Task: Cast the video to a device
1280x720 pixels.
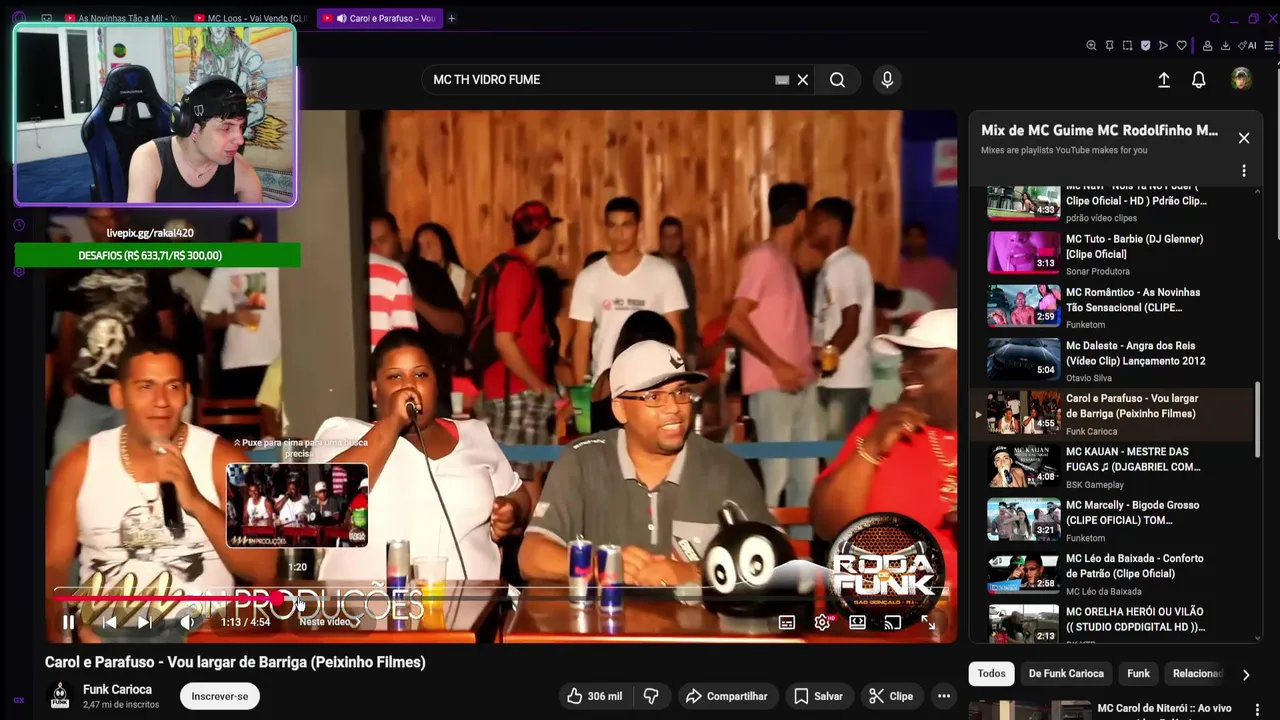Action: (x=892, y=622)
